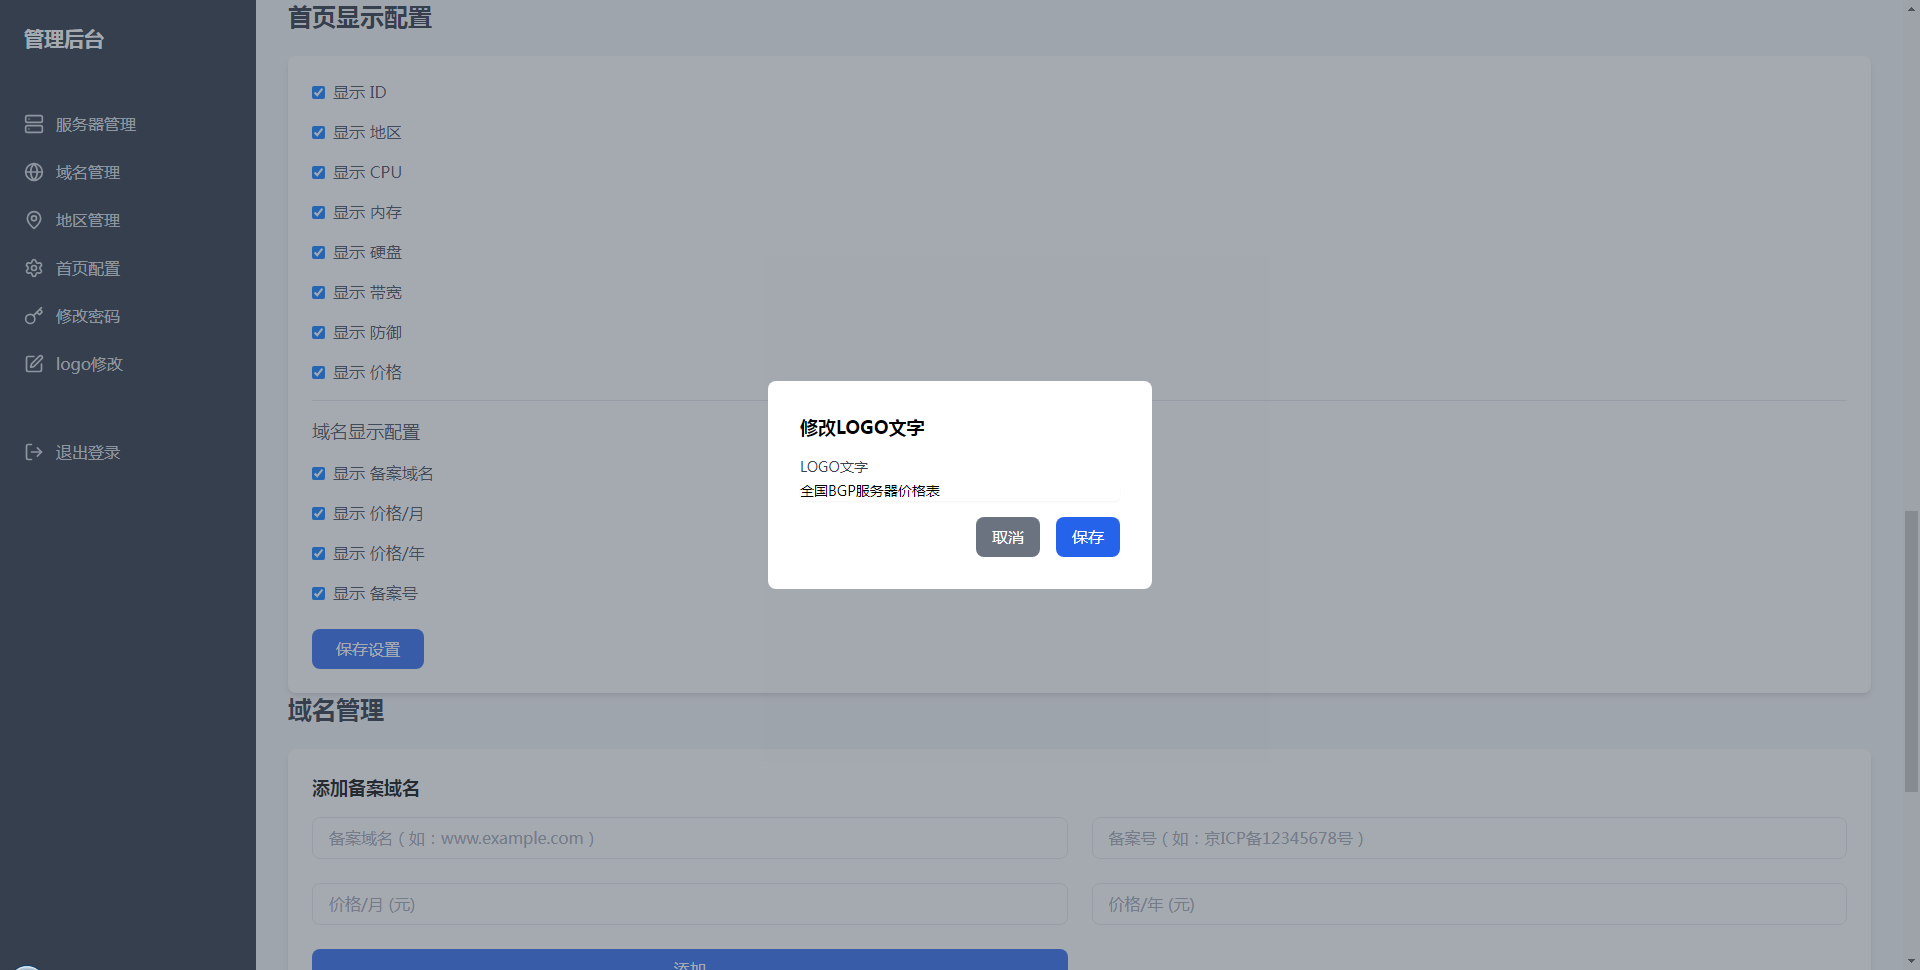
Task: Focus the 备案域名 input field
Action: [689, 838]
